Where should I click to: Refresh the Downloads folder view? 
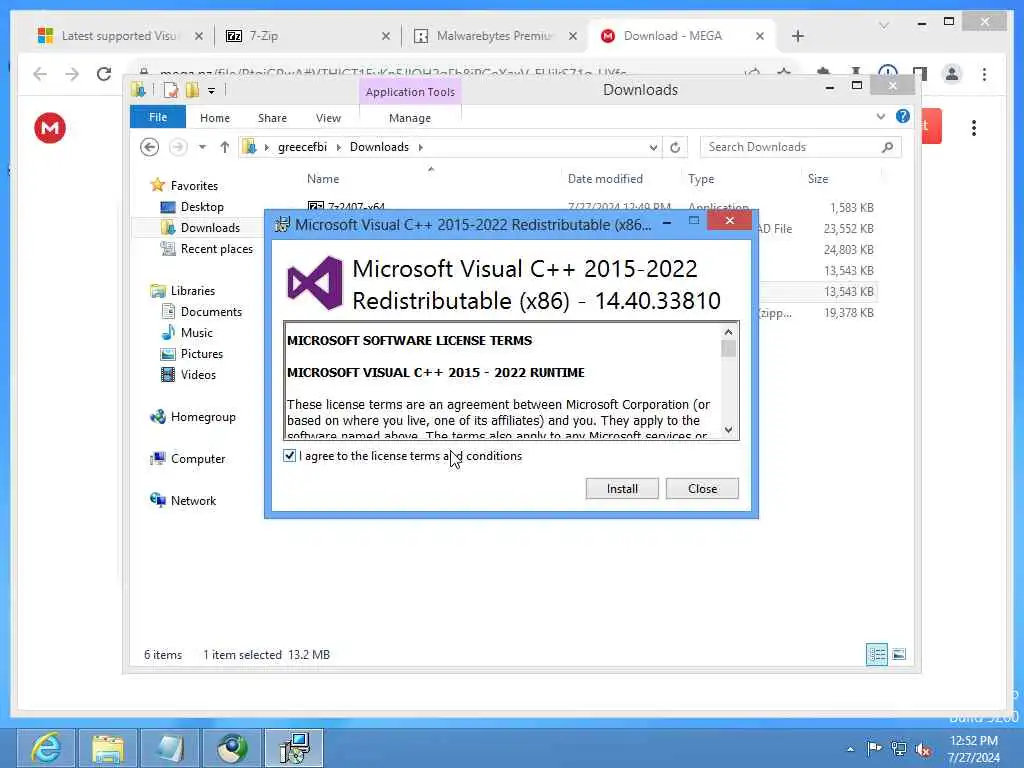click(675, 148)
